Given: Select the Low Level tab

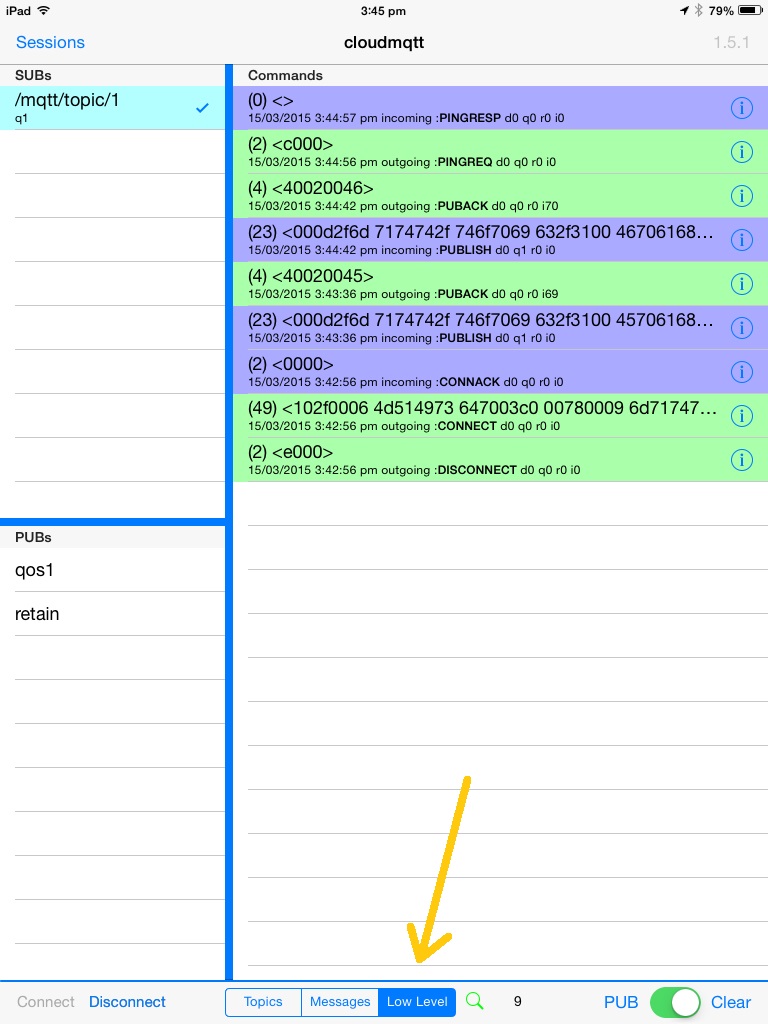Looking at the screenshot, I should point(417,1002).
